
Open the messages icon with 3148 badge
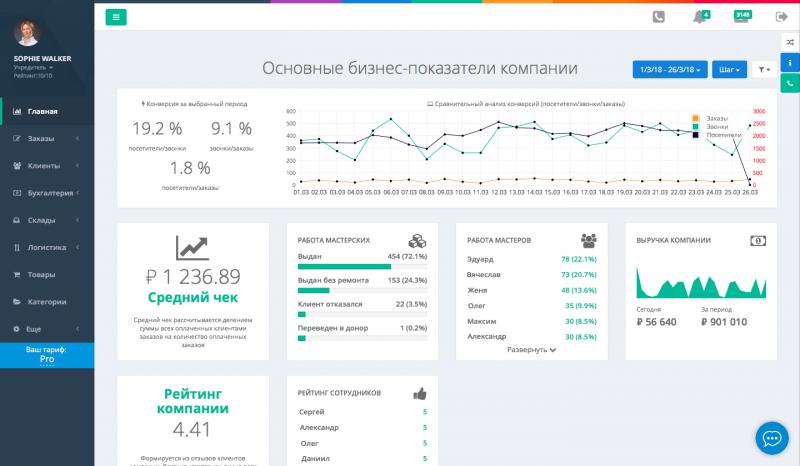click(741, 16)
